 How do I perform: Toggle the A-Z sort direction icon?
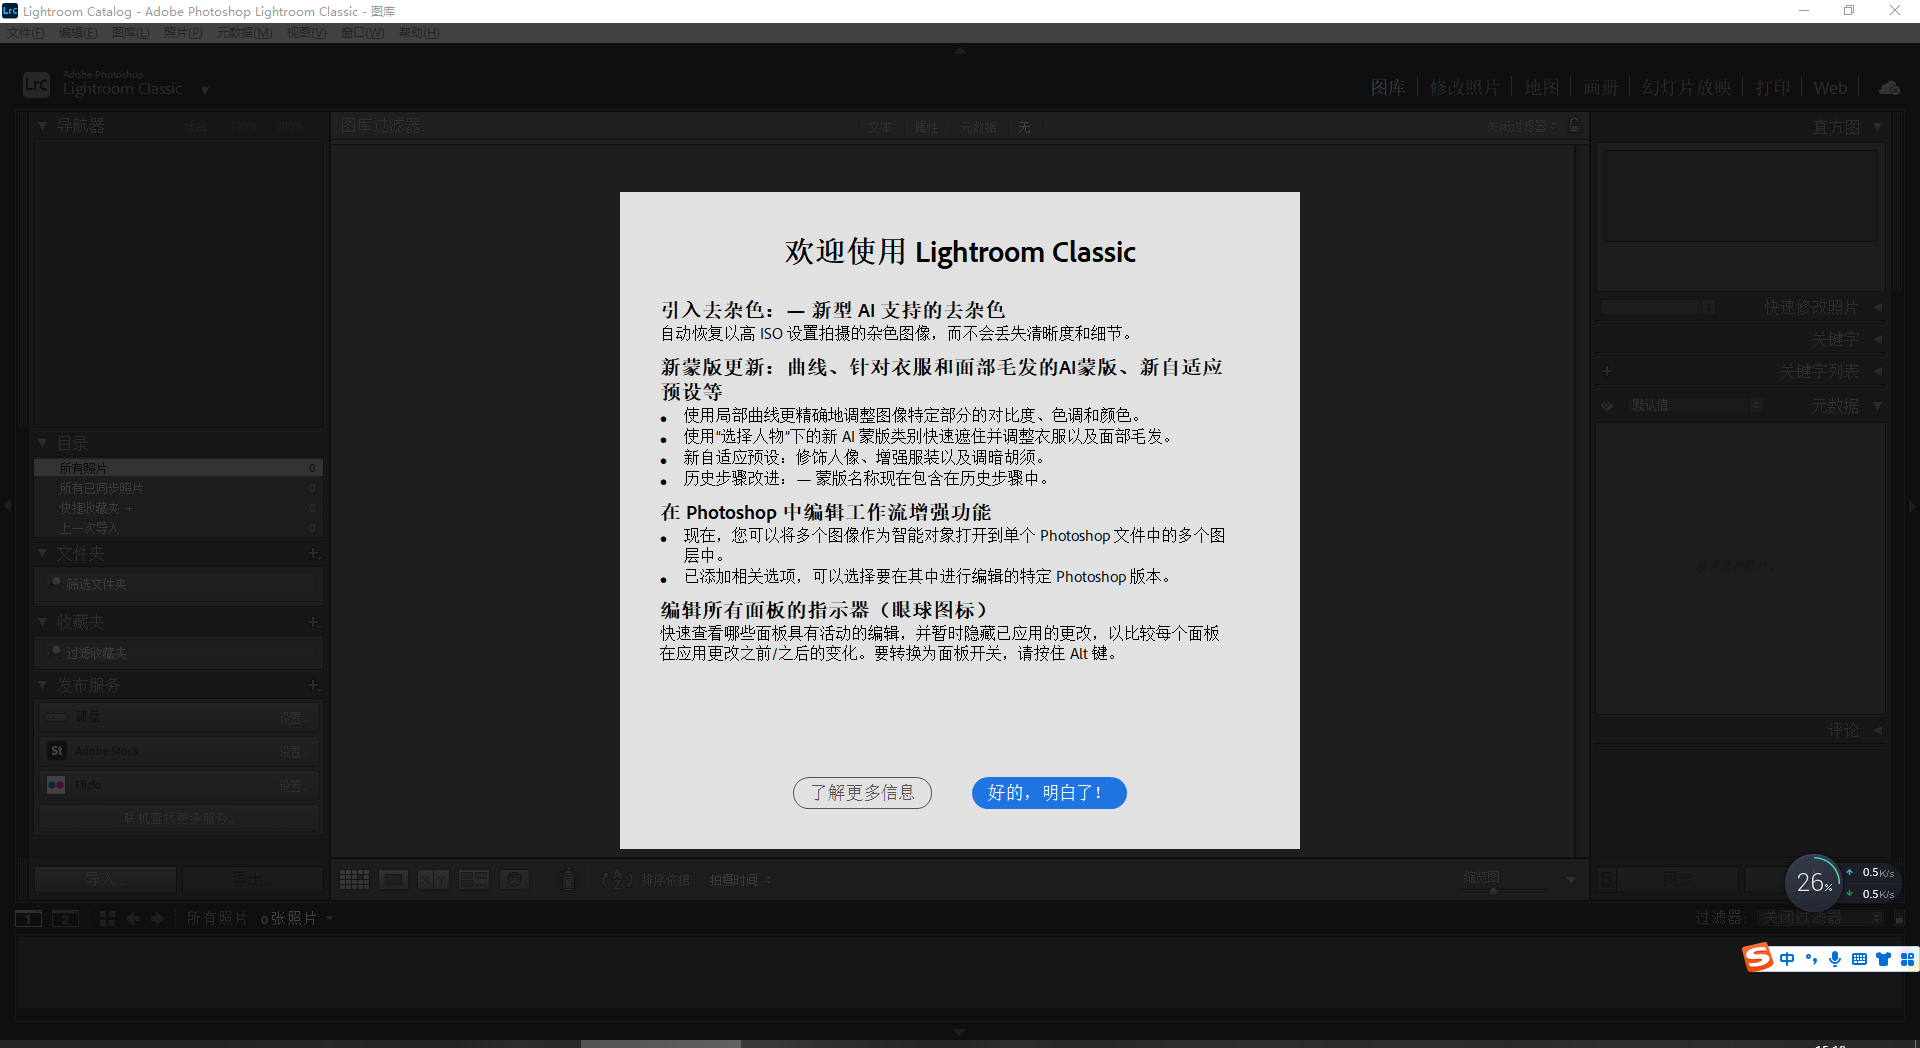pos(617,880)
